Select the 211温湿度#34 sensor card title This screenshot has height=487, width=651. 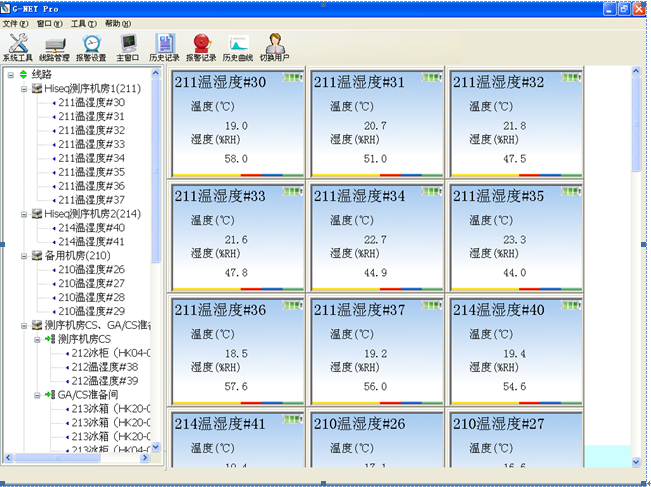(358, 196)
